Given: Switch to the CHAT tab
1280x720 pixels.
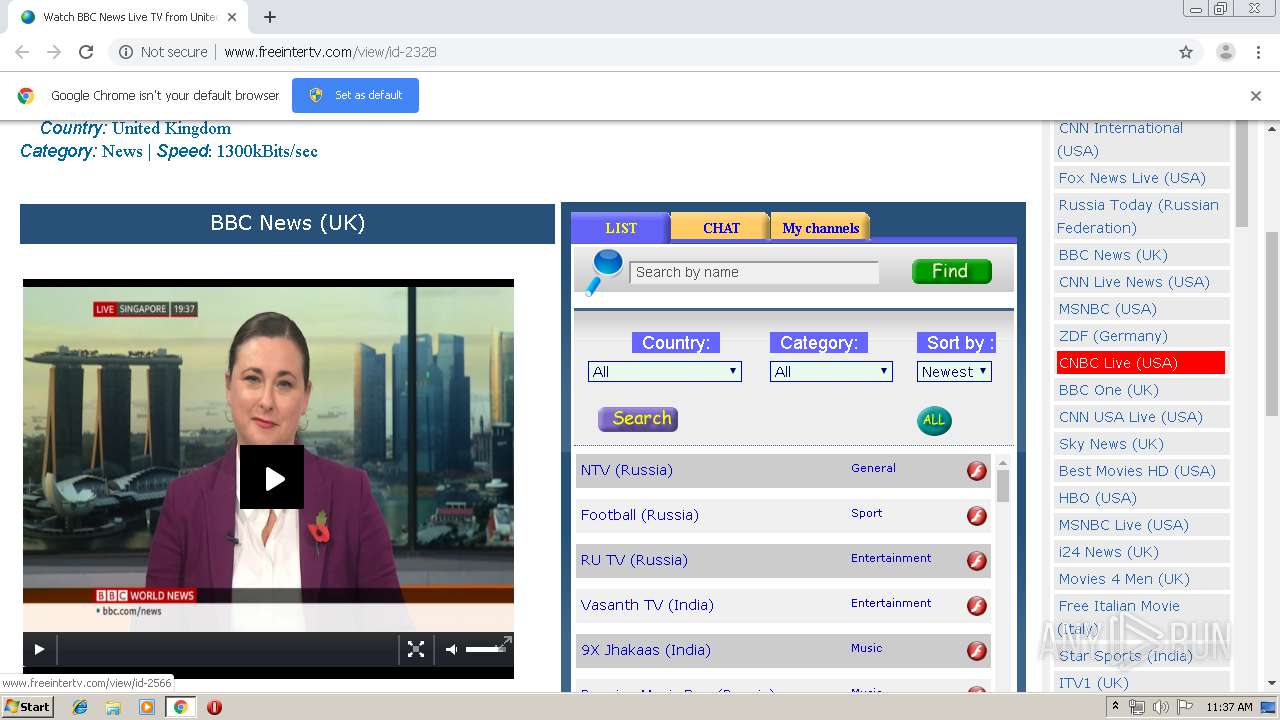Looking at the screenshot, I should click(x=720, y=228).
